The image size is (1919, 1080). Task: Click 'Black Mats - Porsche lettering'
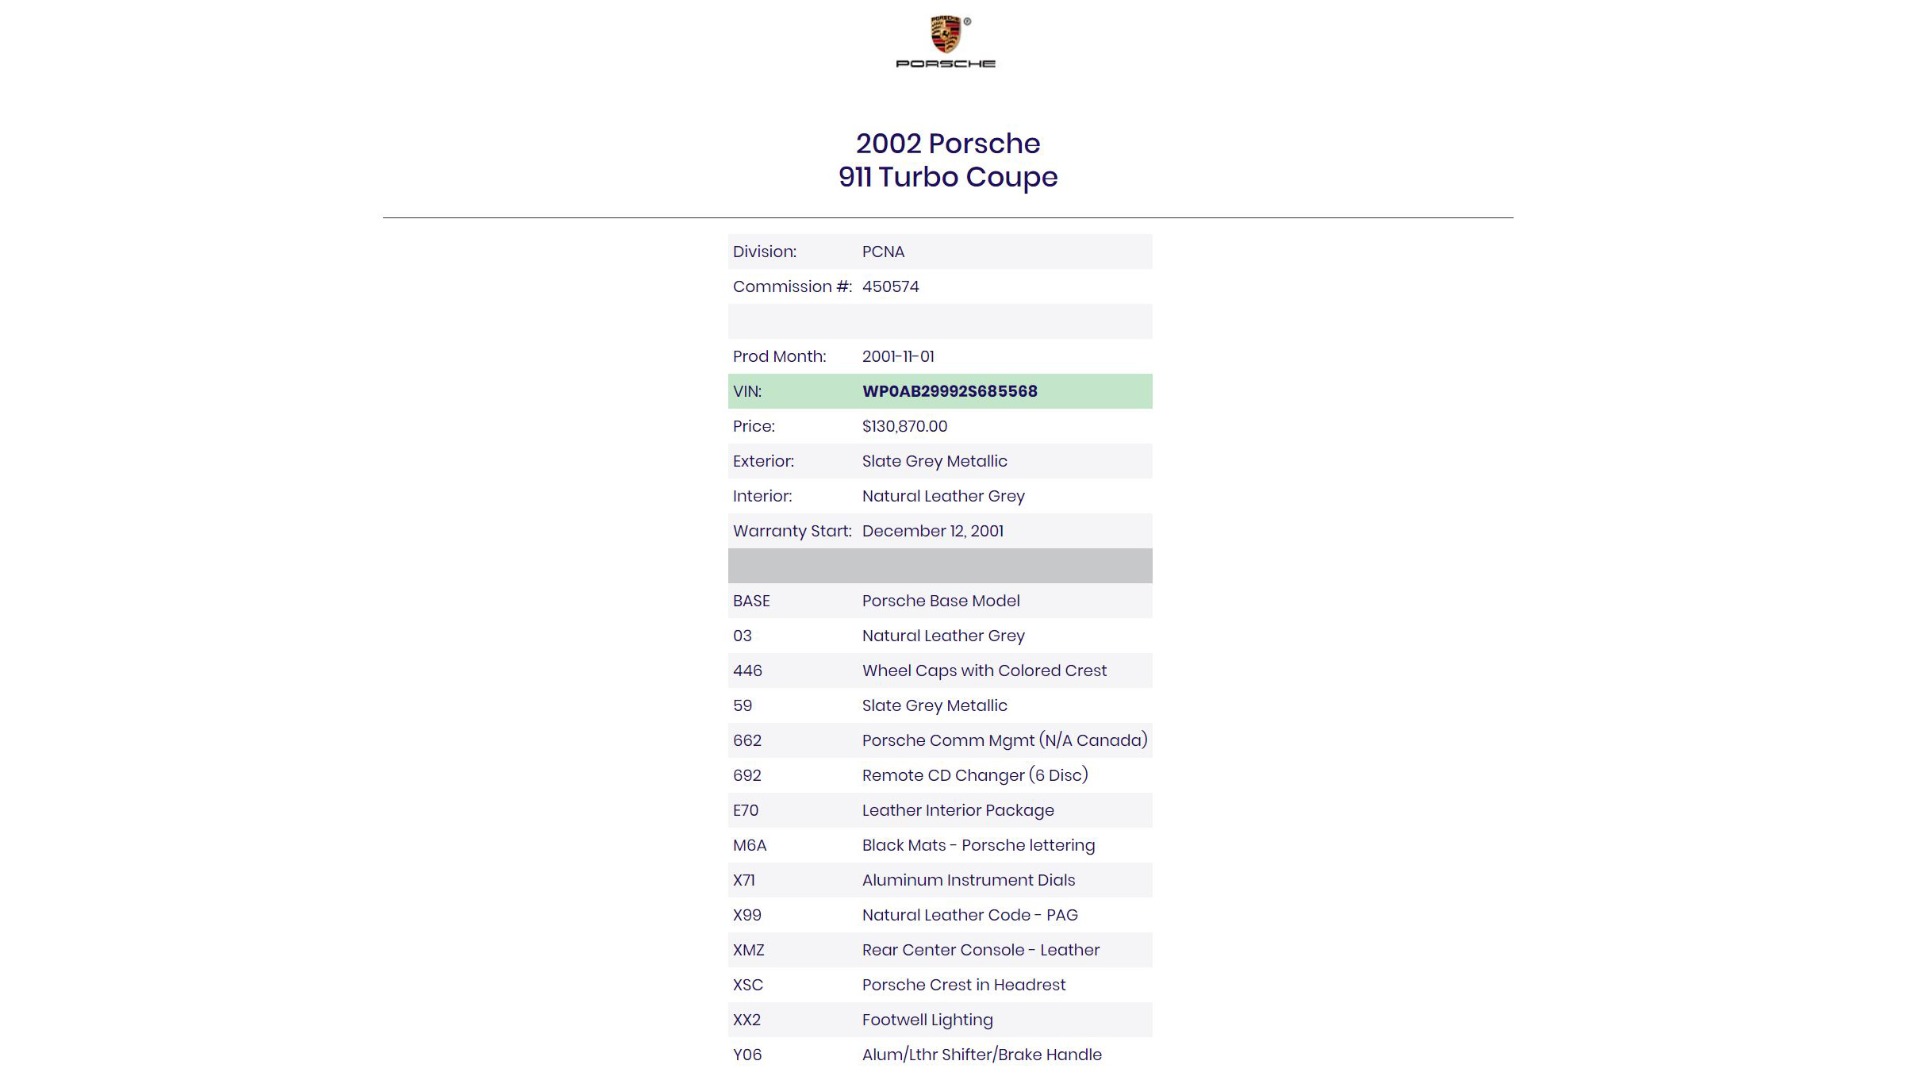978,846
